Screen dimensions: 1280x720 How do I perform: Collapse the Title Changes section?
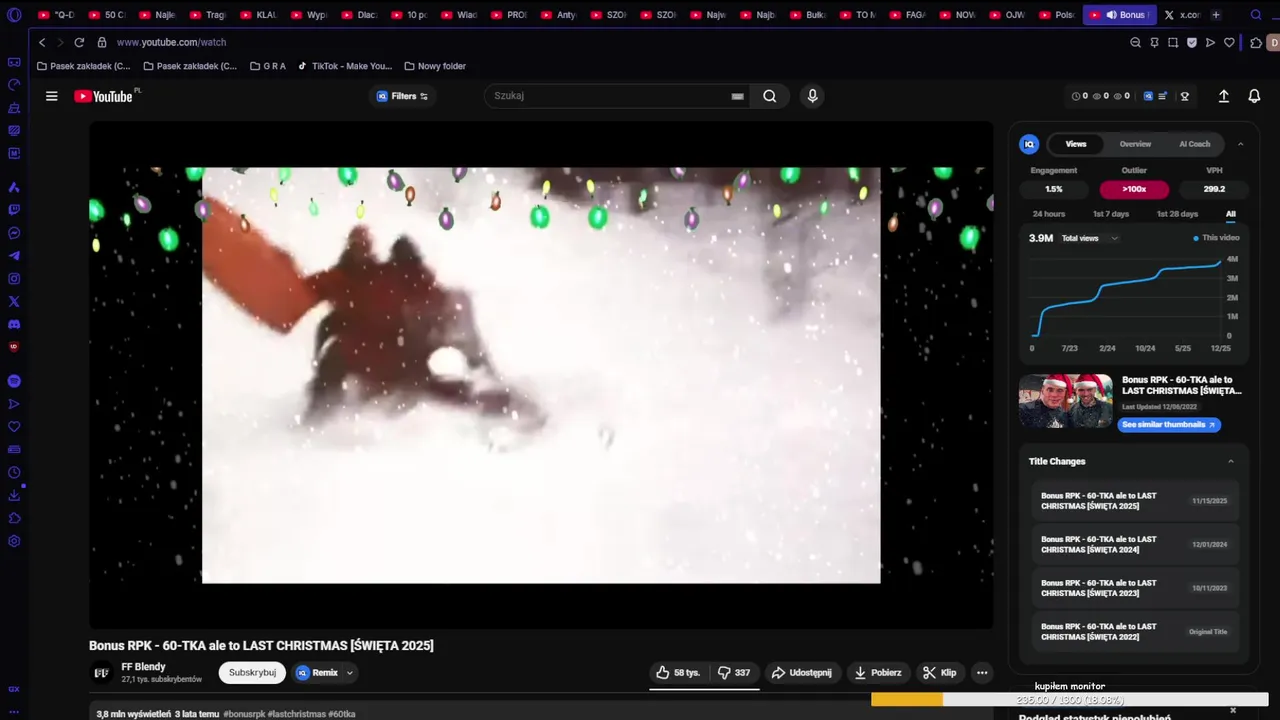[x=1230, y=461]
